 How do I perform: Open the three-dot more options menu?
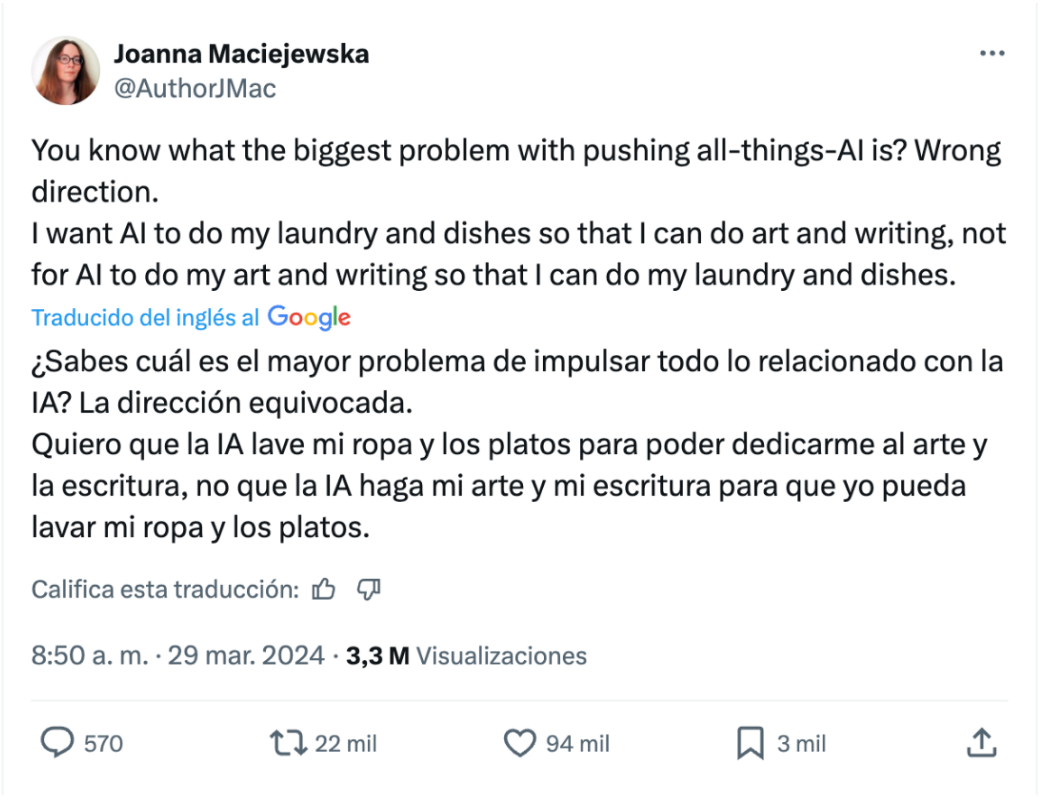click(991, 54)
